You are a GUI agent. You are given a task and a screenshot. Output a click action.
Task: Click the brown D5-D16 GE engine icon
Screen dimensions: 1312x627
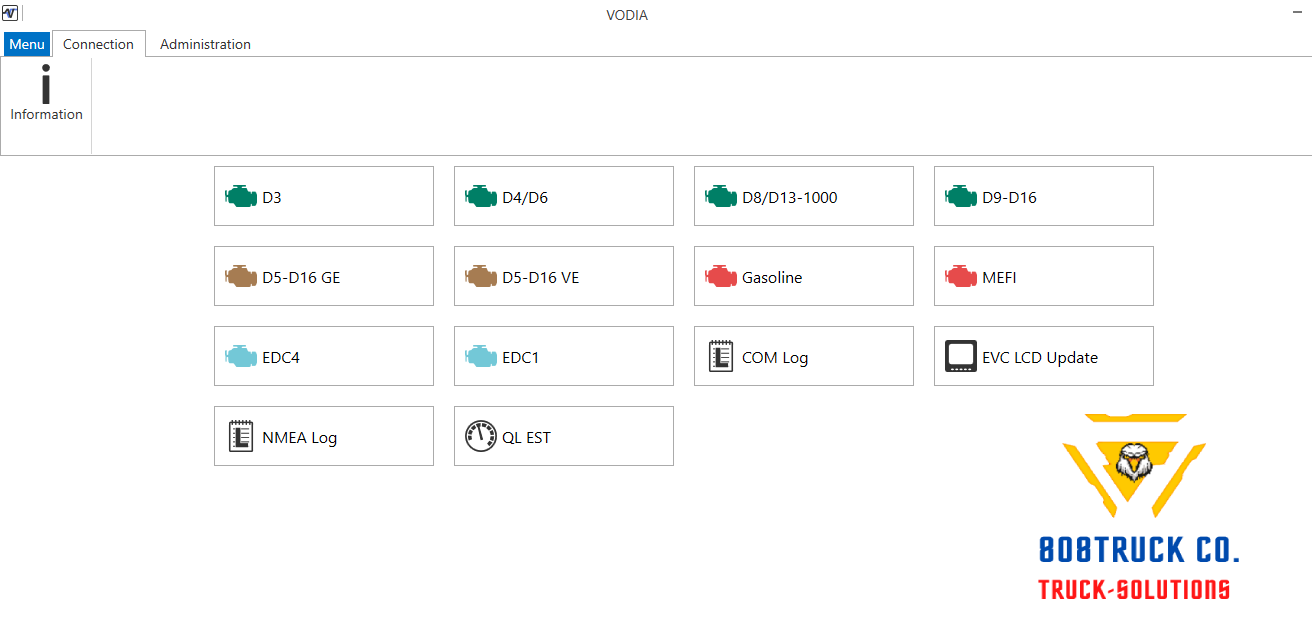[x=241, y=277]
